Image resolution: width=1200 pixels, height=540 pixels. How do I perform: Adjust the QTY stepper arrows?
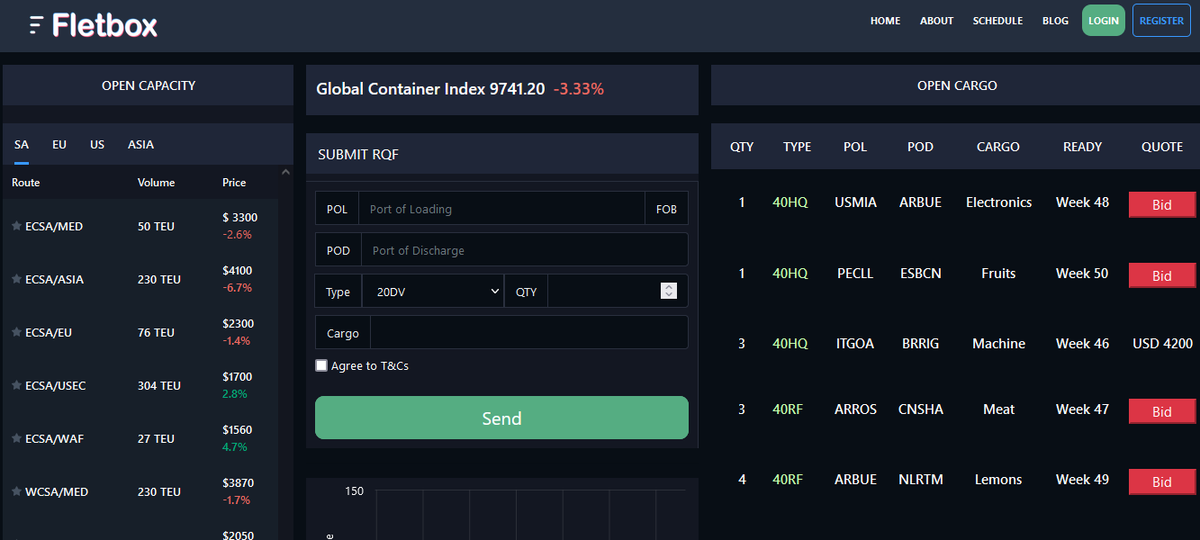[x=669, y=291]
